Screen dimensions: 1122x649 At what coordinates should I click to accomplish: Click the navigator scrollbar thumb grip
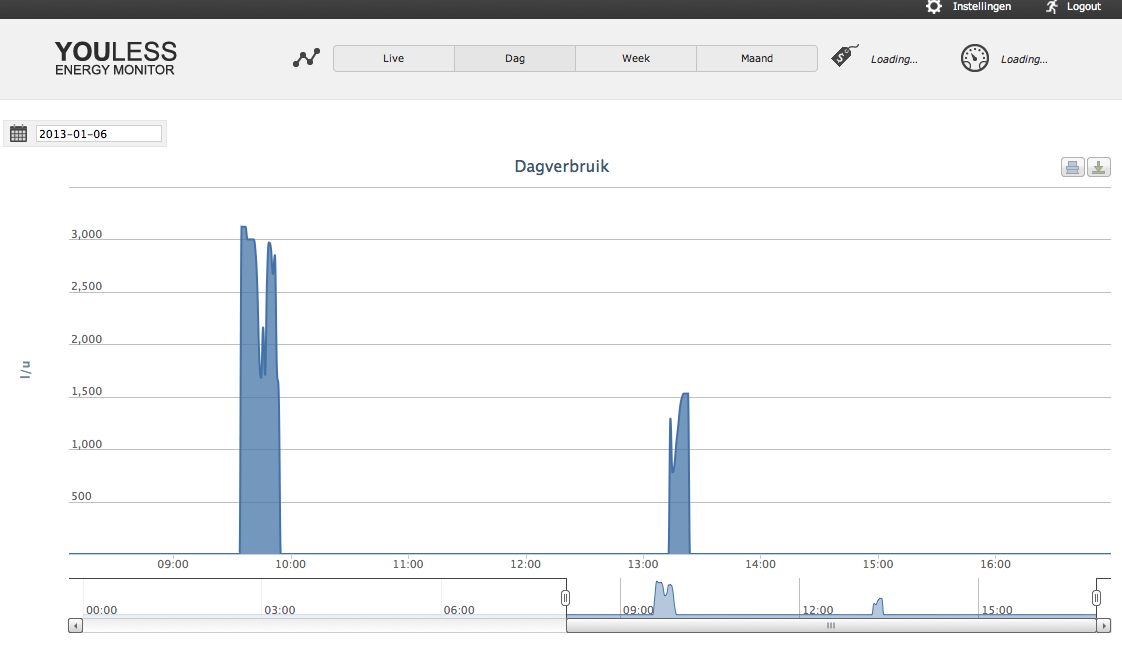(831, 625)
